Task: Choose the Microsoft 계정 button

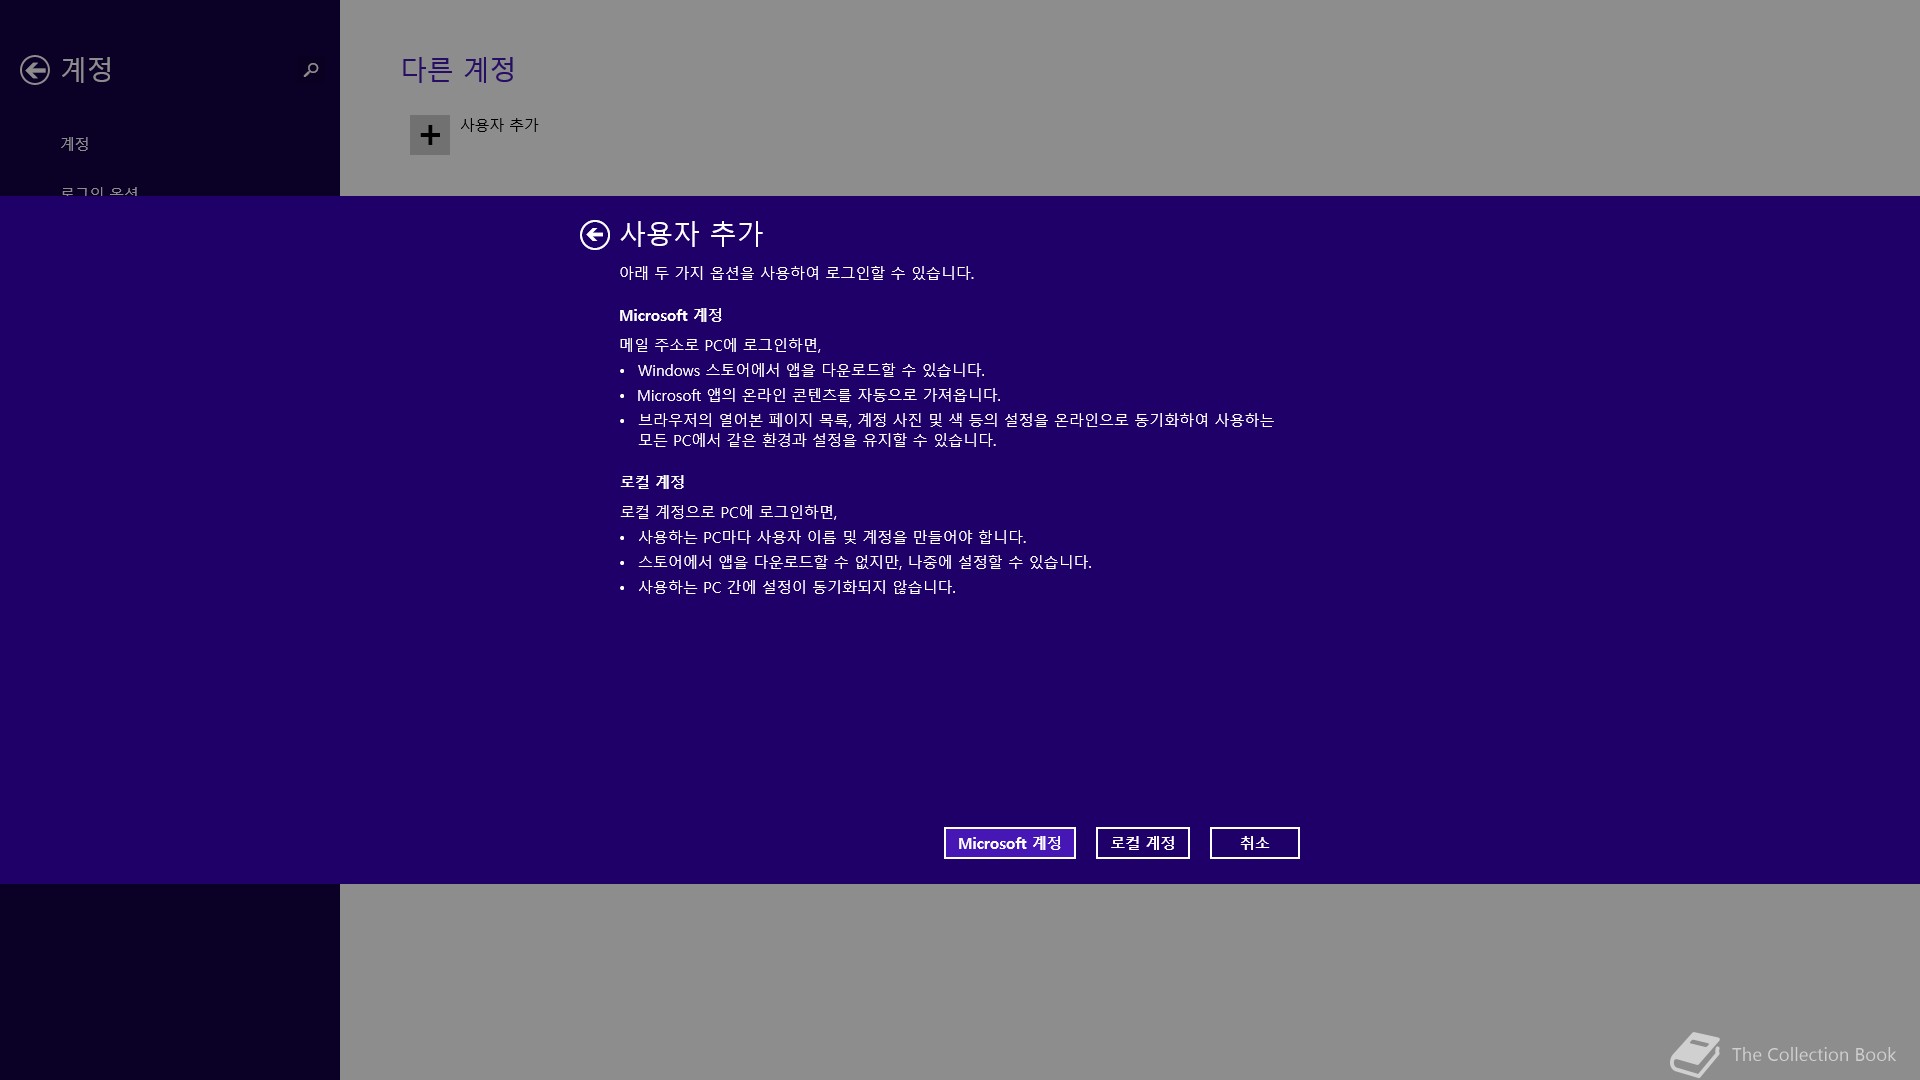Action: [x=1010, y=843]
